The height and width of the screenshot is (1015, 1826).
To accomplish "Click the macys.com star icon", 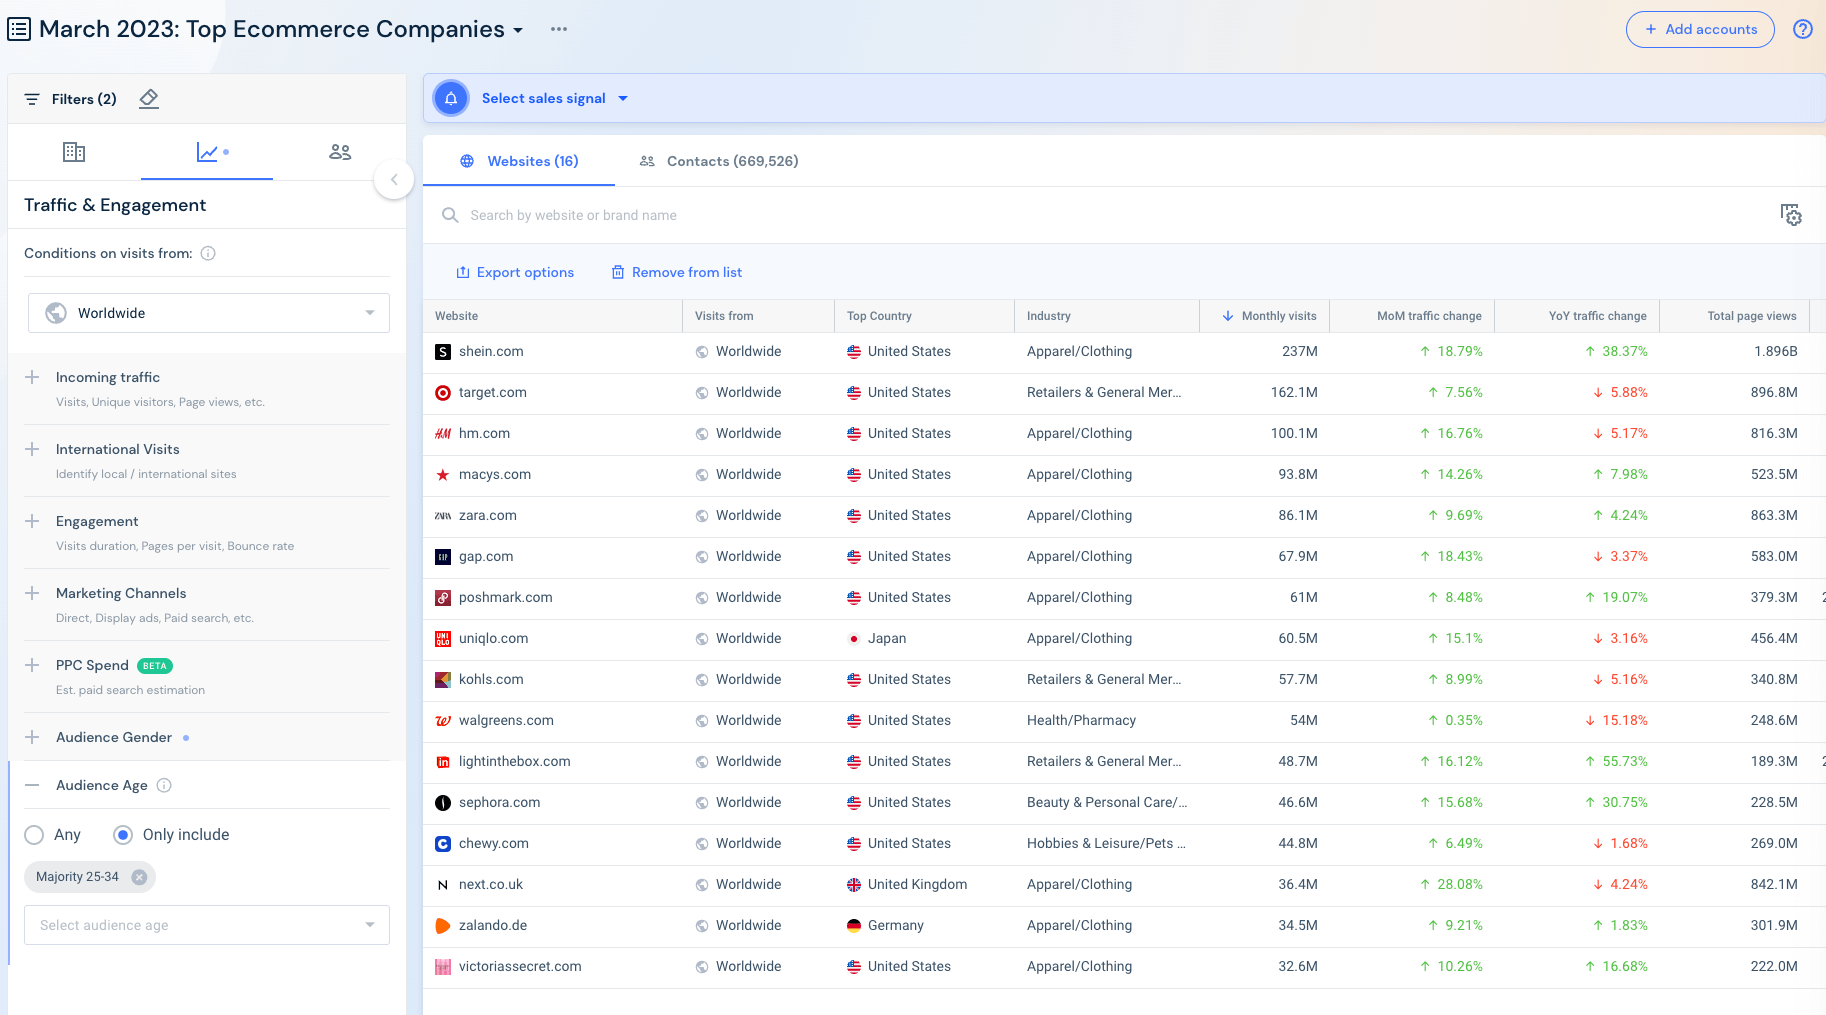I will (x=443, y=475).
